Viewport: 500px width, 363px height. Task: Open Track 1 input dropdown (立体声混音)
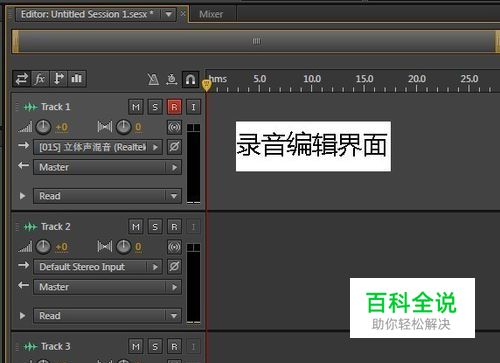[x=98, y=147]
